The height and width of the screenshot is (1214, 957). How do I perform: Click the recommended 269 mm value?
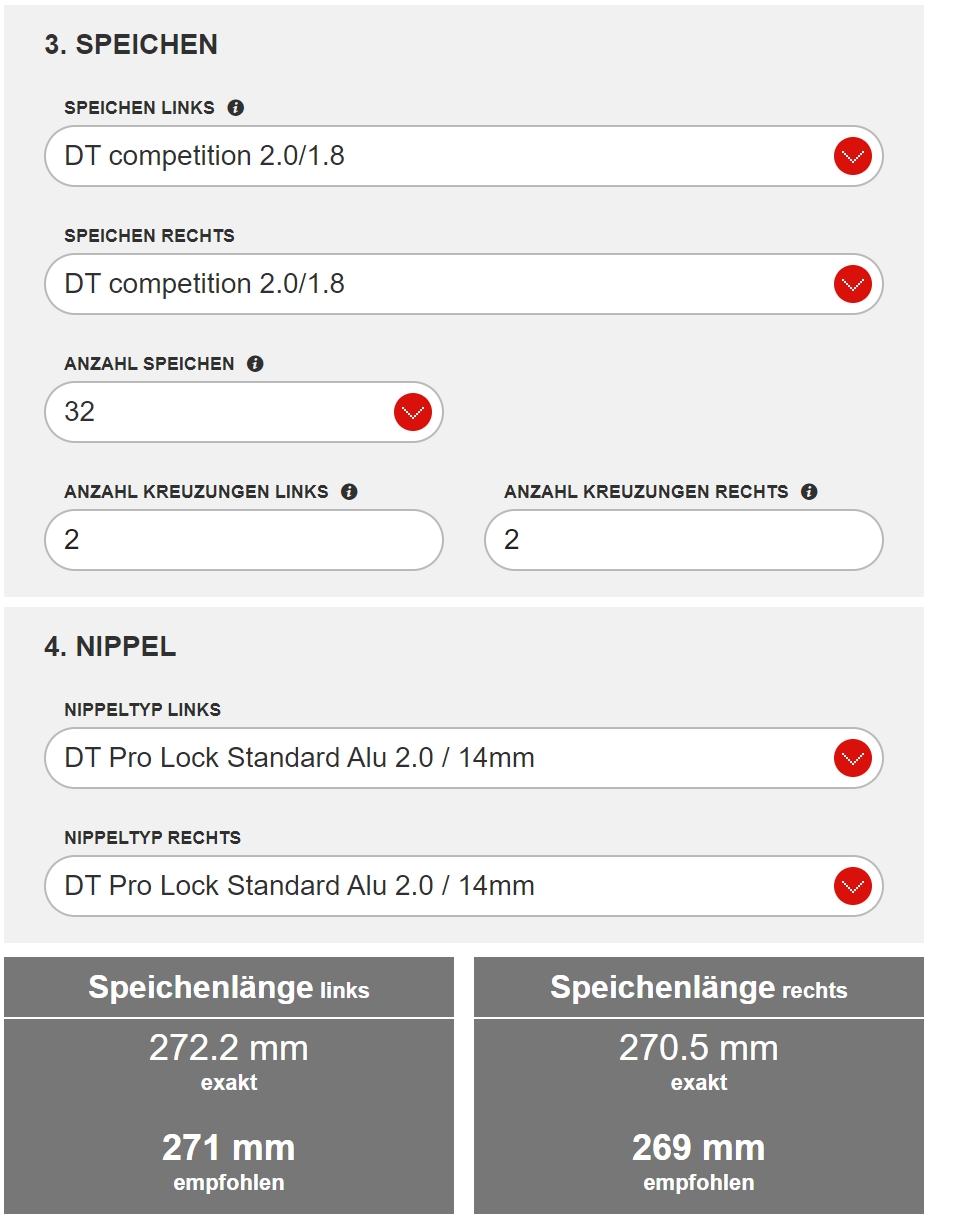tap(697, 1148)
